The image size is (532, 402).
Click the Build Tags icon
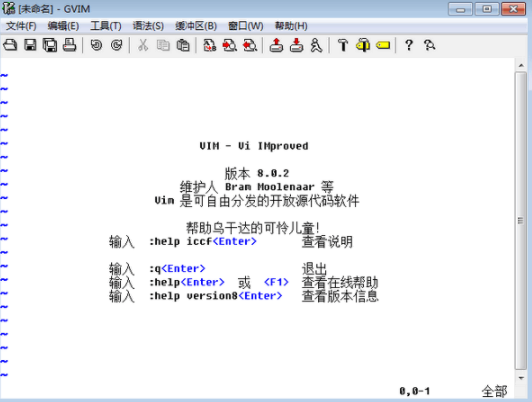click(363, 45)
